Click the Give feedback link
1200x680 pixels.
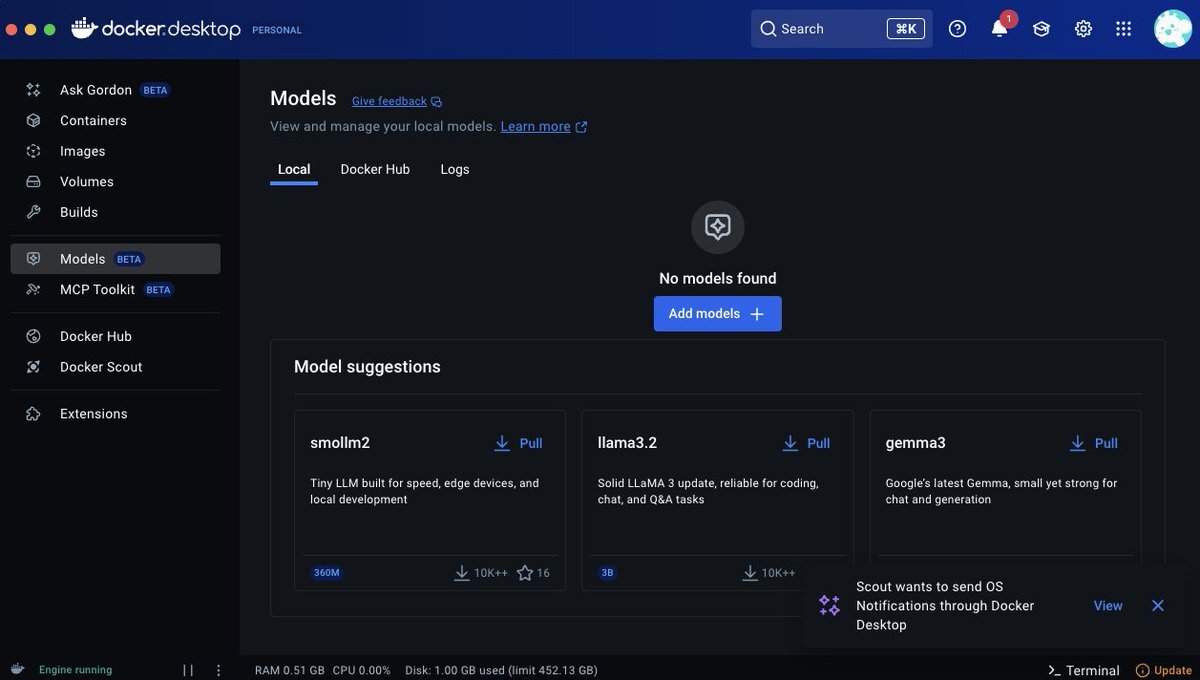pyautogui.click(x=389, y=102)
